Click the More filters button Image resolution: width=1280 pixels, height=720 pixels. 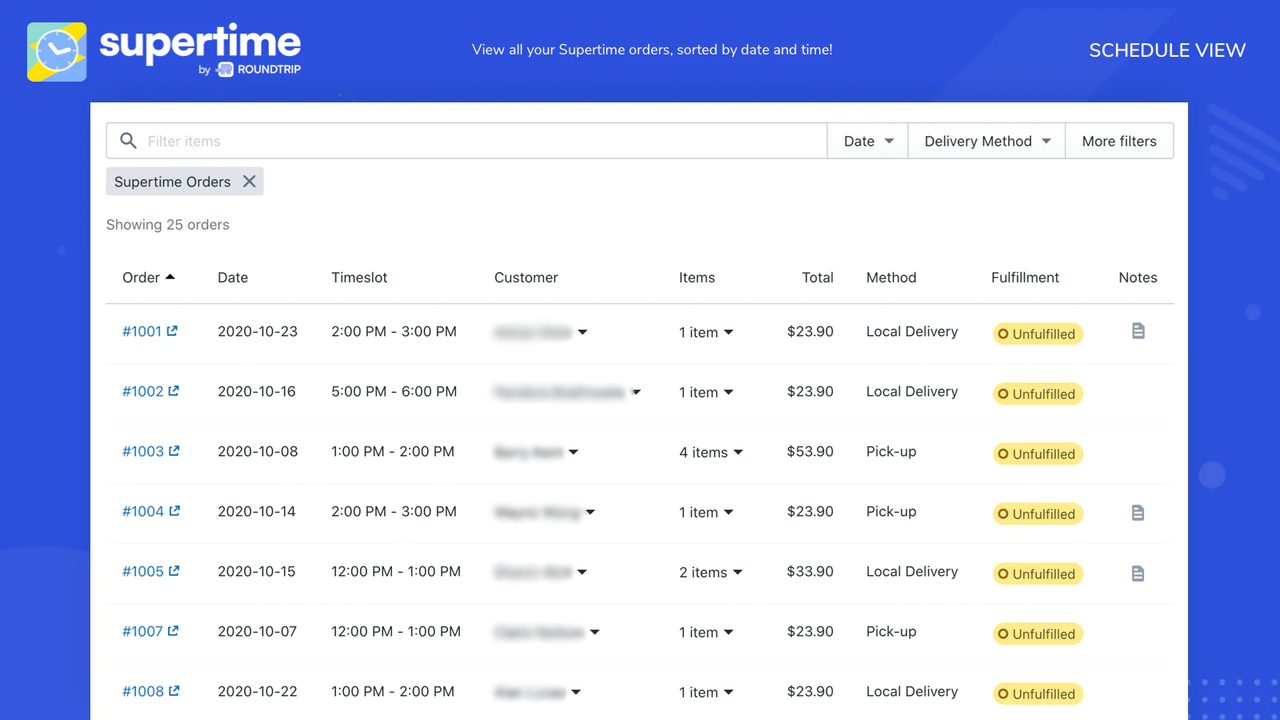point(1119,140)
